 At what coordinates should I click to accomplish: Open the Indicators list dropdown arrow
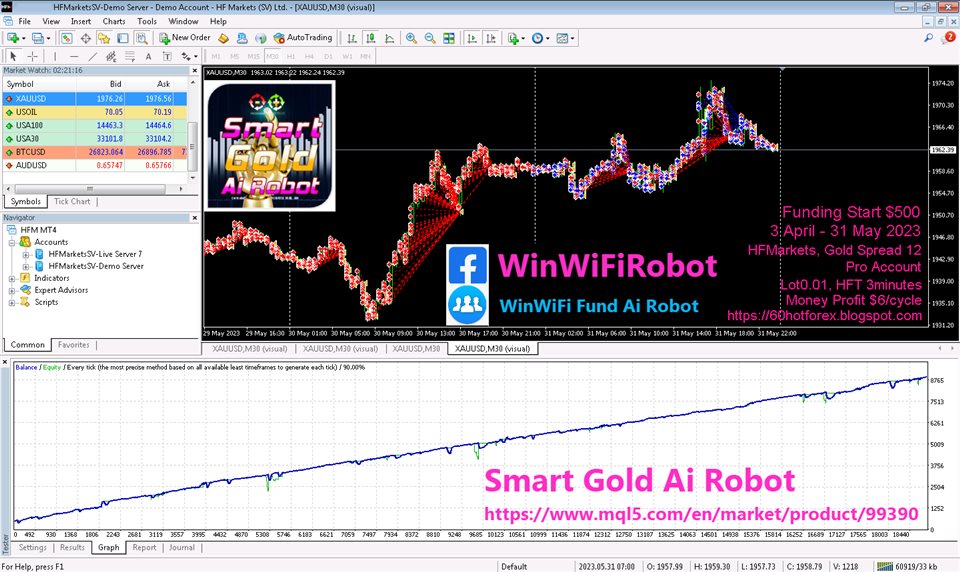point(523,39)
